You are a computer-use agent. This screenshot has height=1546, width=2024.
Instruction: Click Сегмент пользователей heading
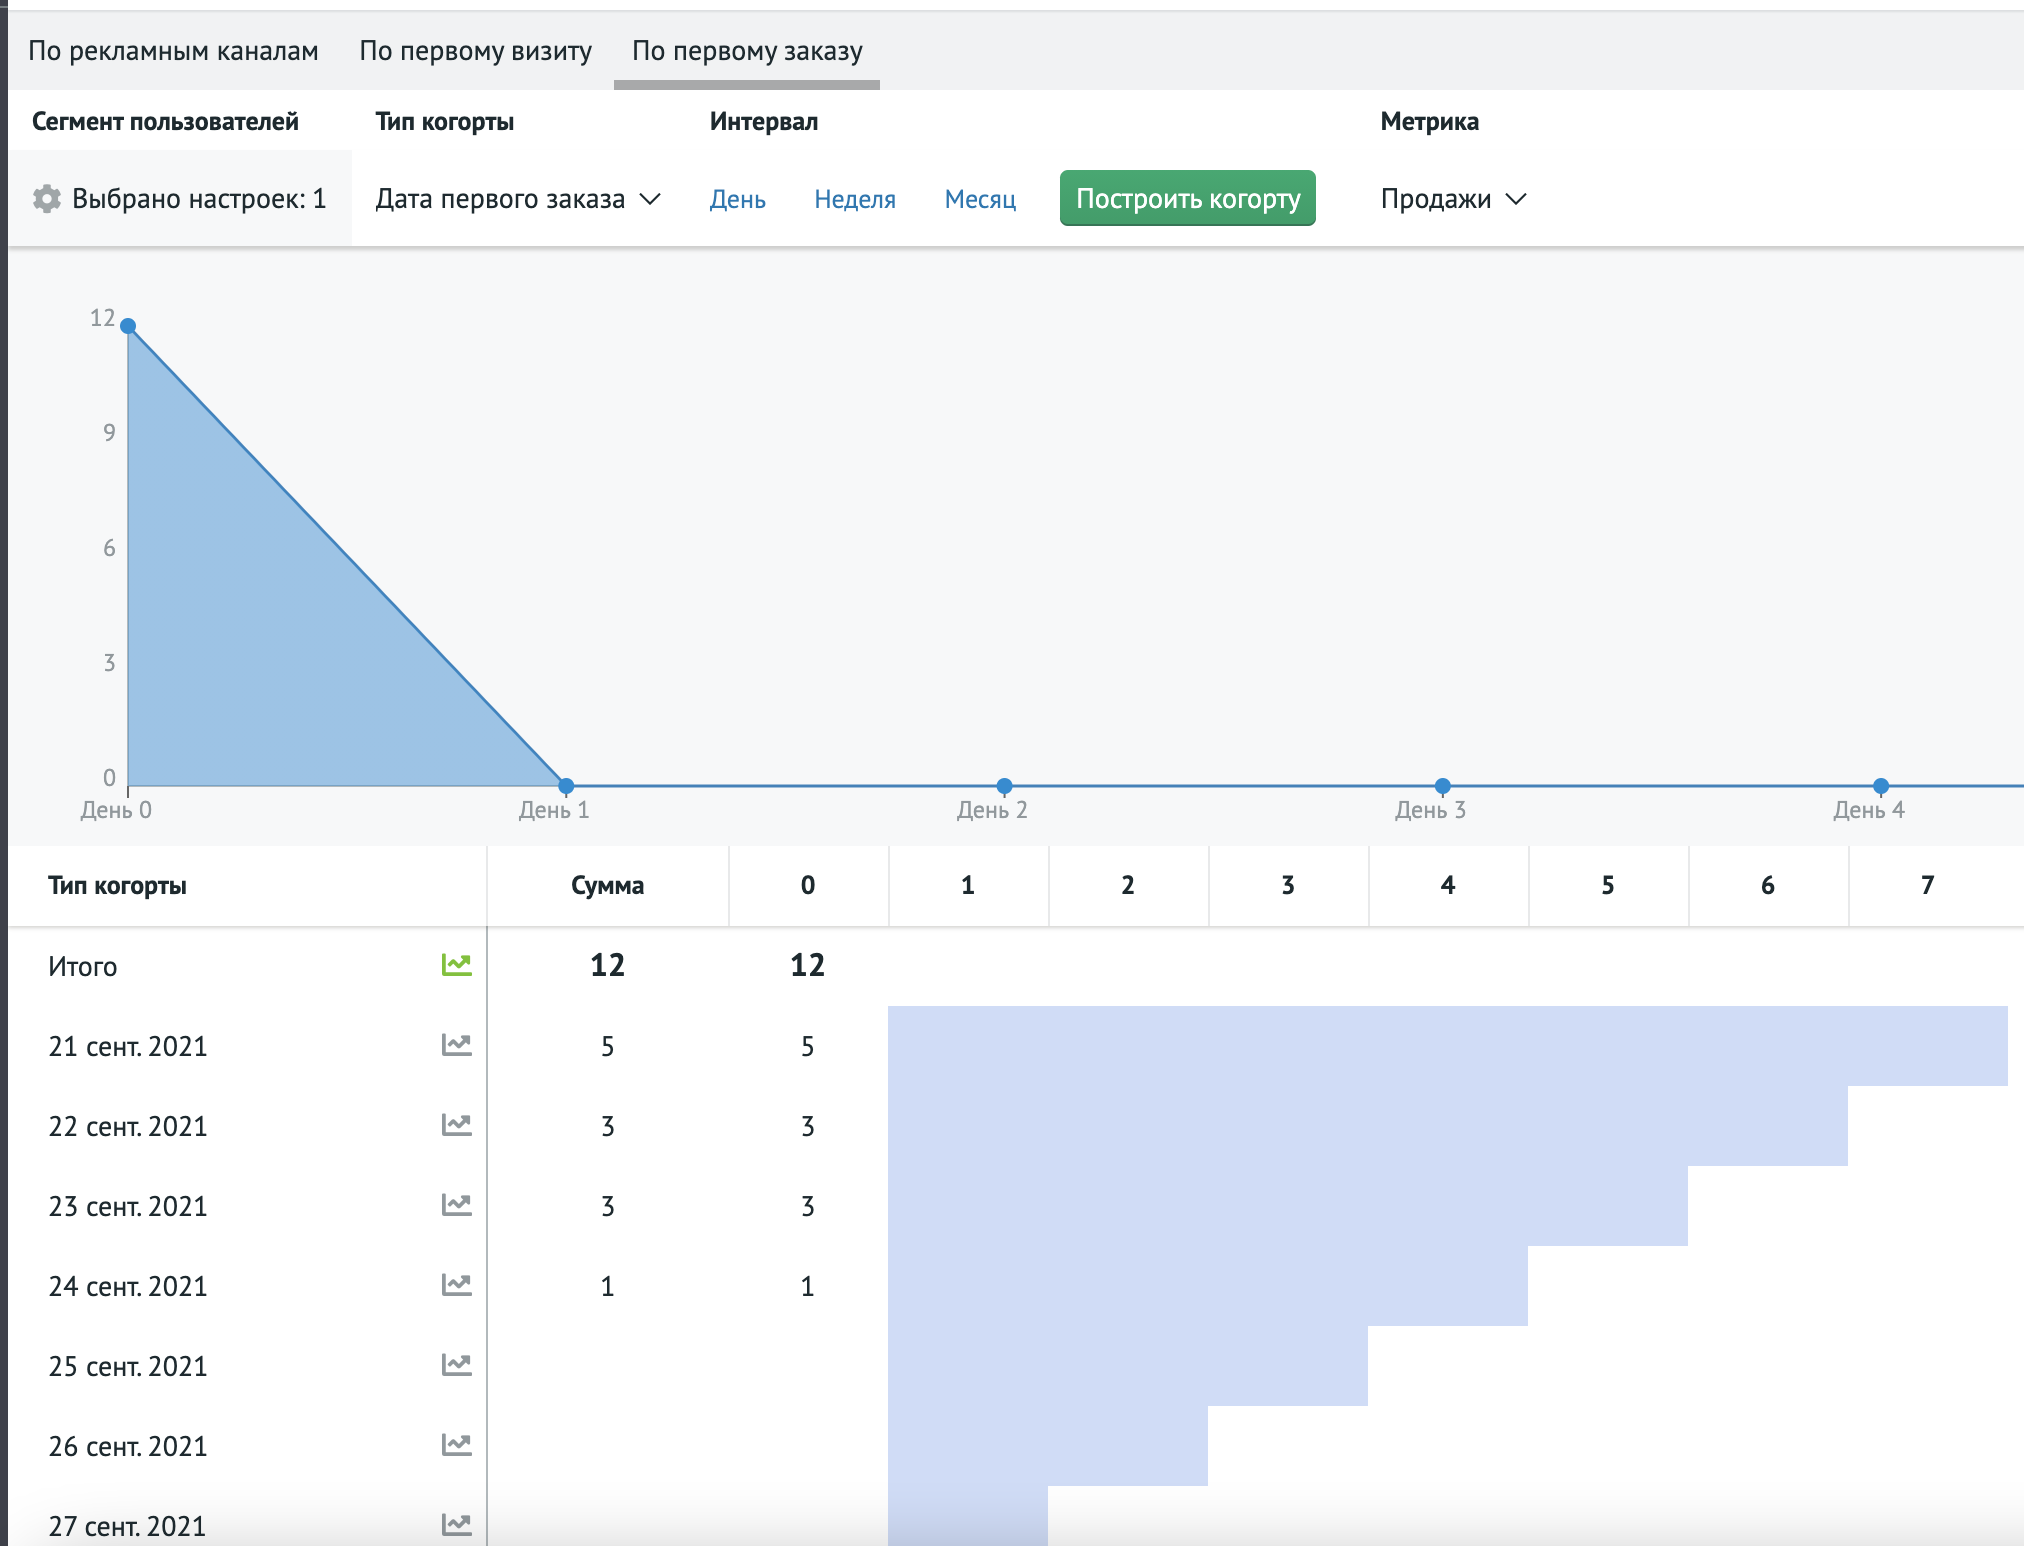click(165, 121)
